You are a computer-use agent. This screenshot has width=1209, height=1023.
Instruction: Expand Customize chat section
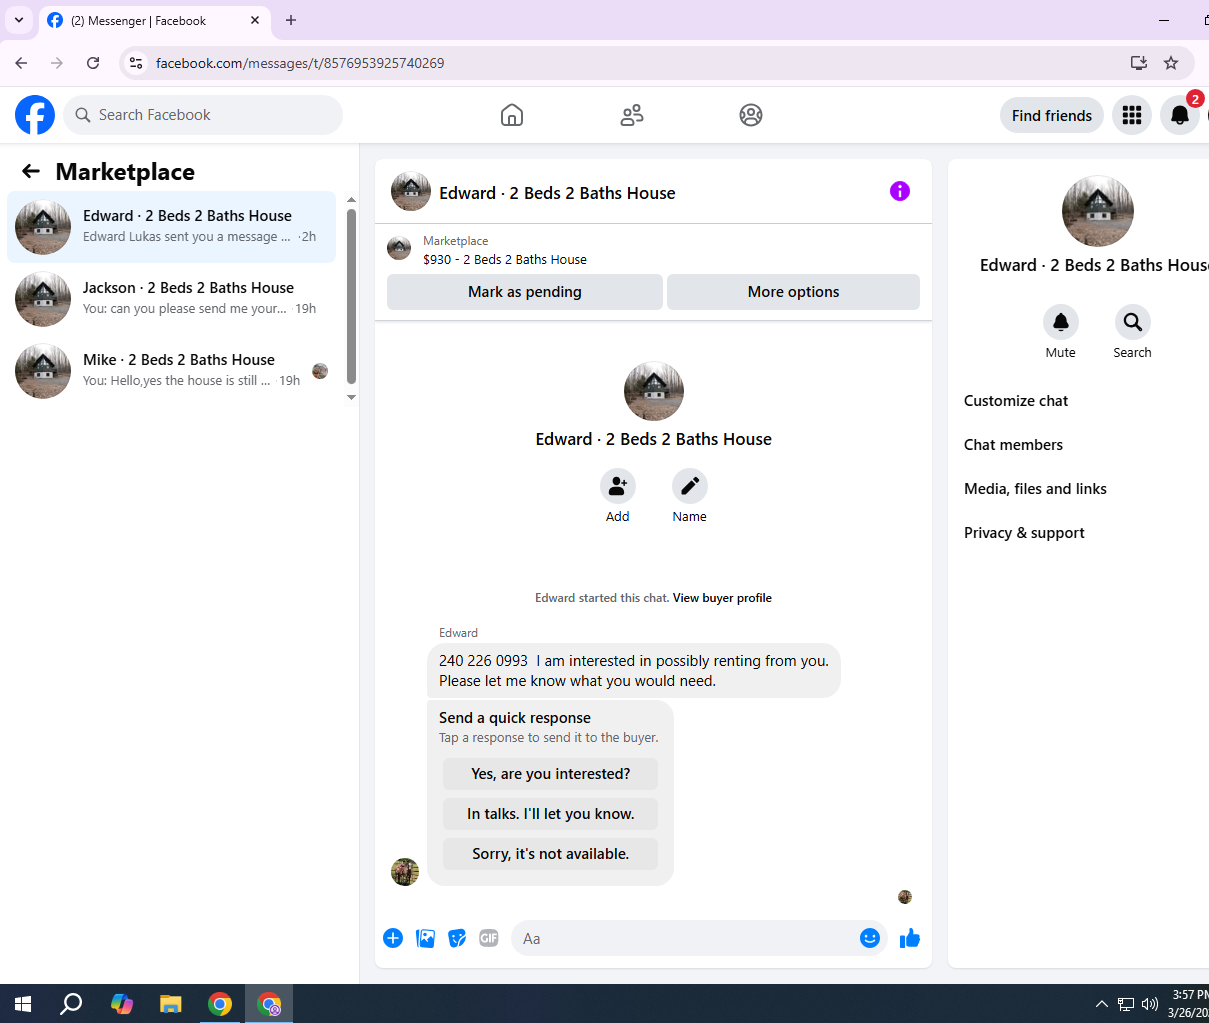pos(1016,401)
